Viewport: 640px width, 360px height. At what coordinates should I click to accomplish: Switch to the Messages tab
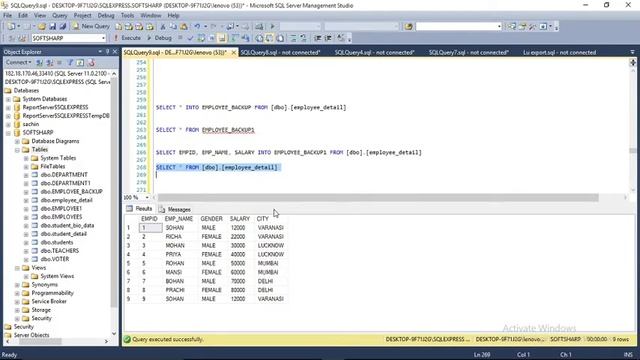coord(175,209)
